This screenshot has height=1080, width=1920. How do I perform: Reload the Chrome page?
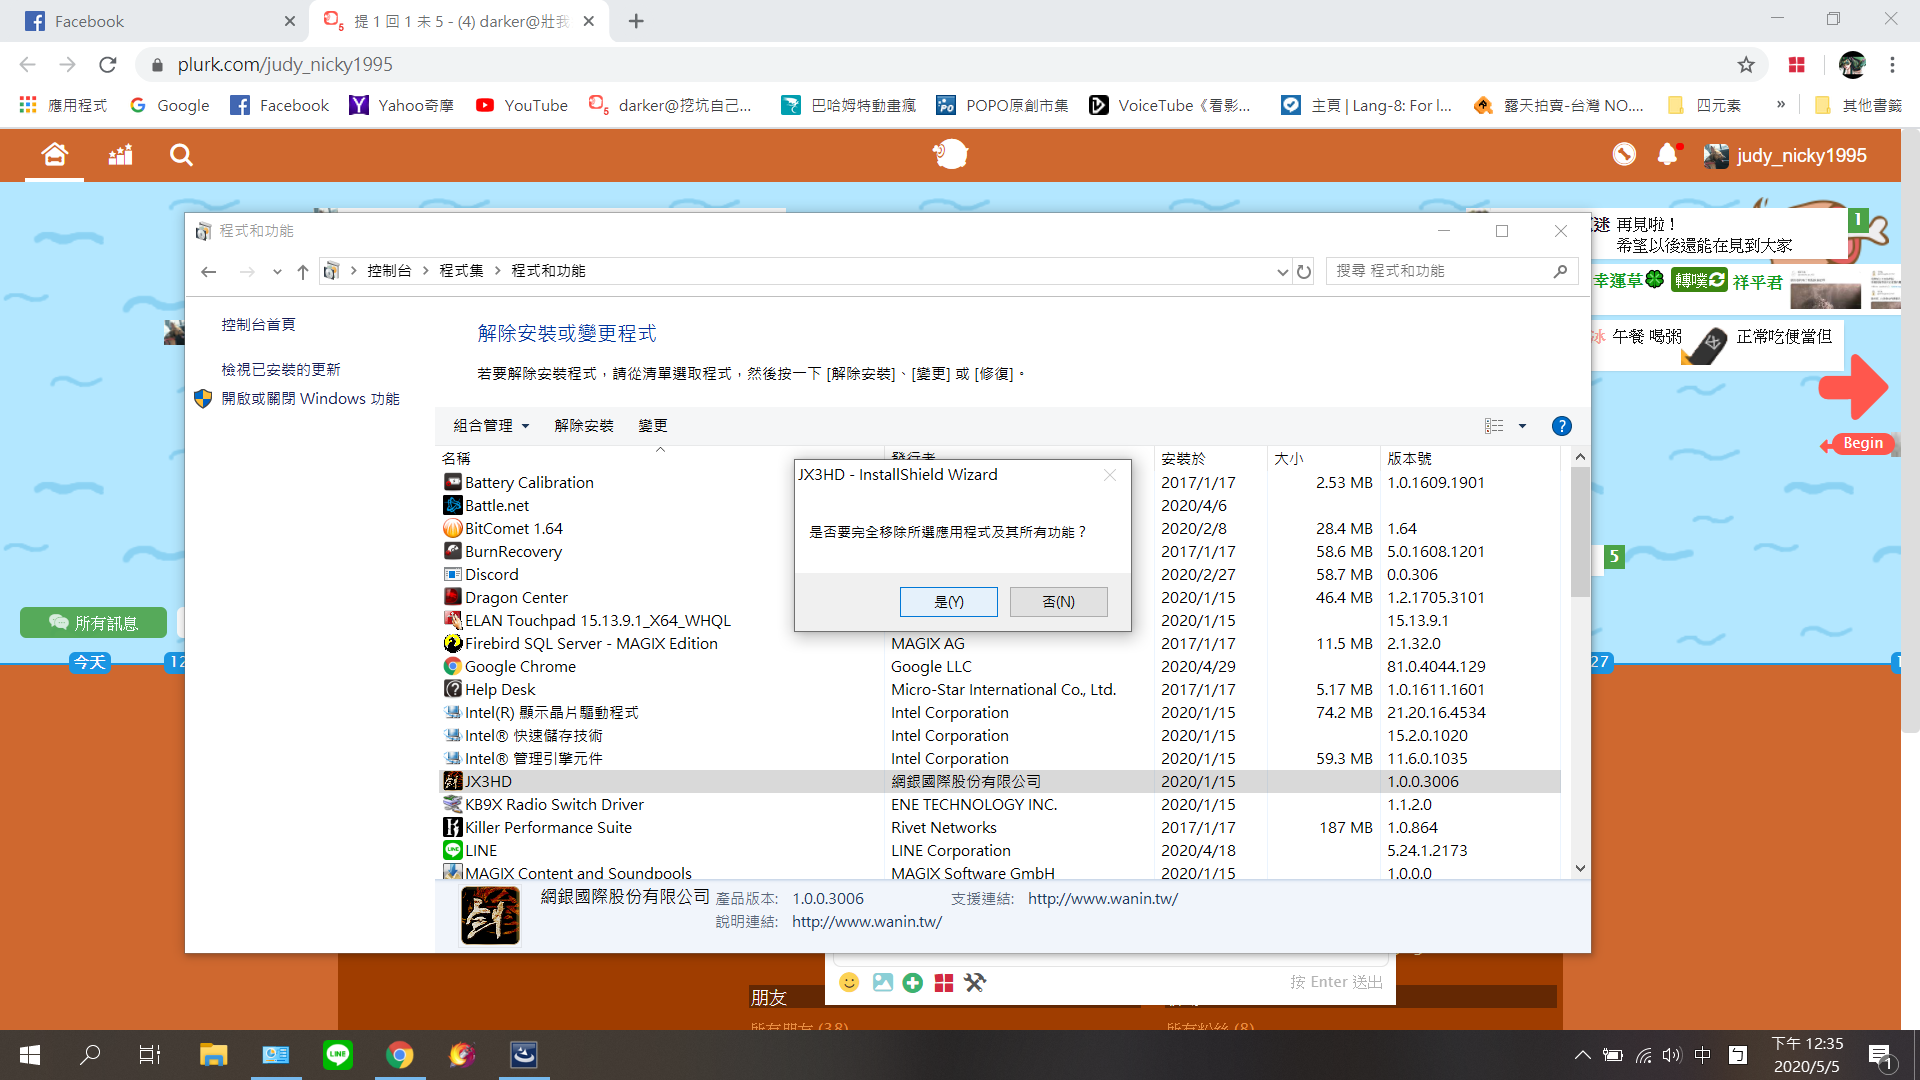point(108,65)
